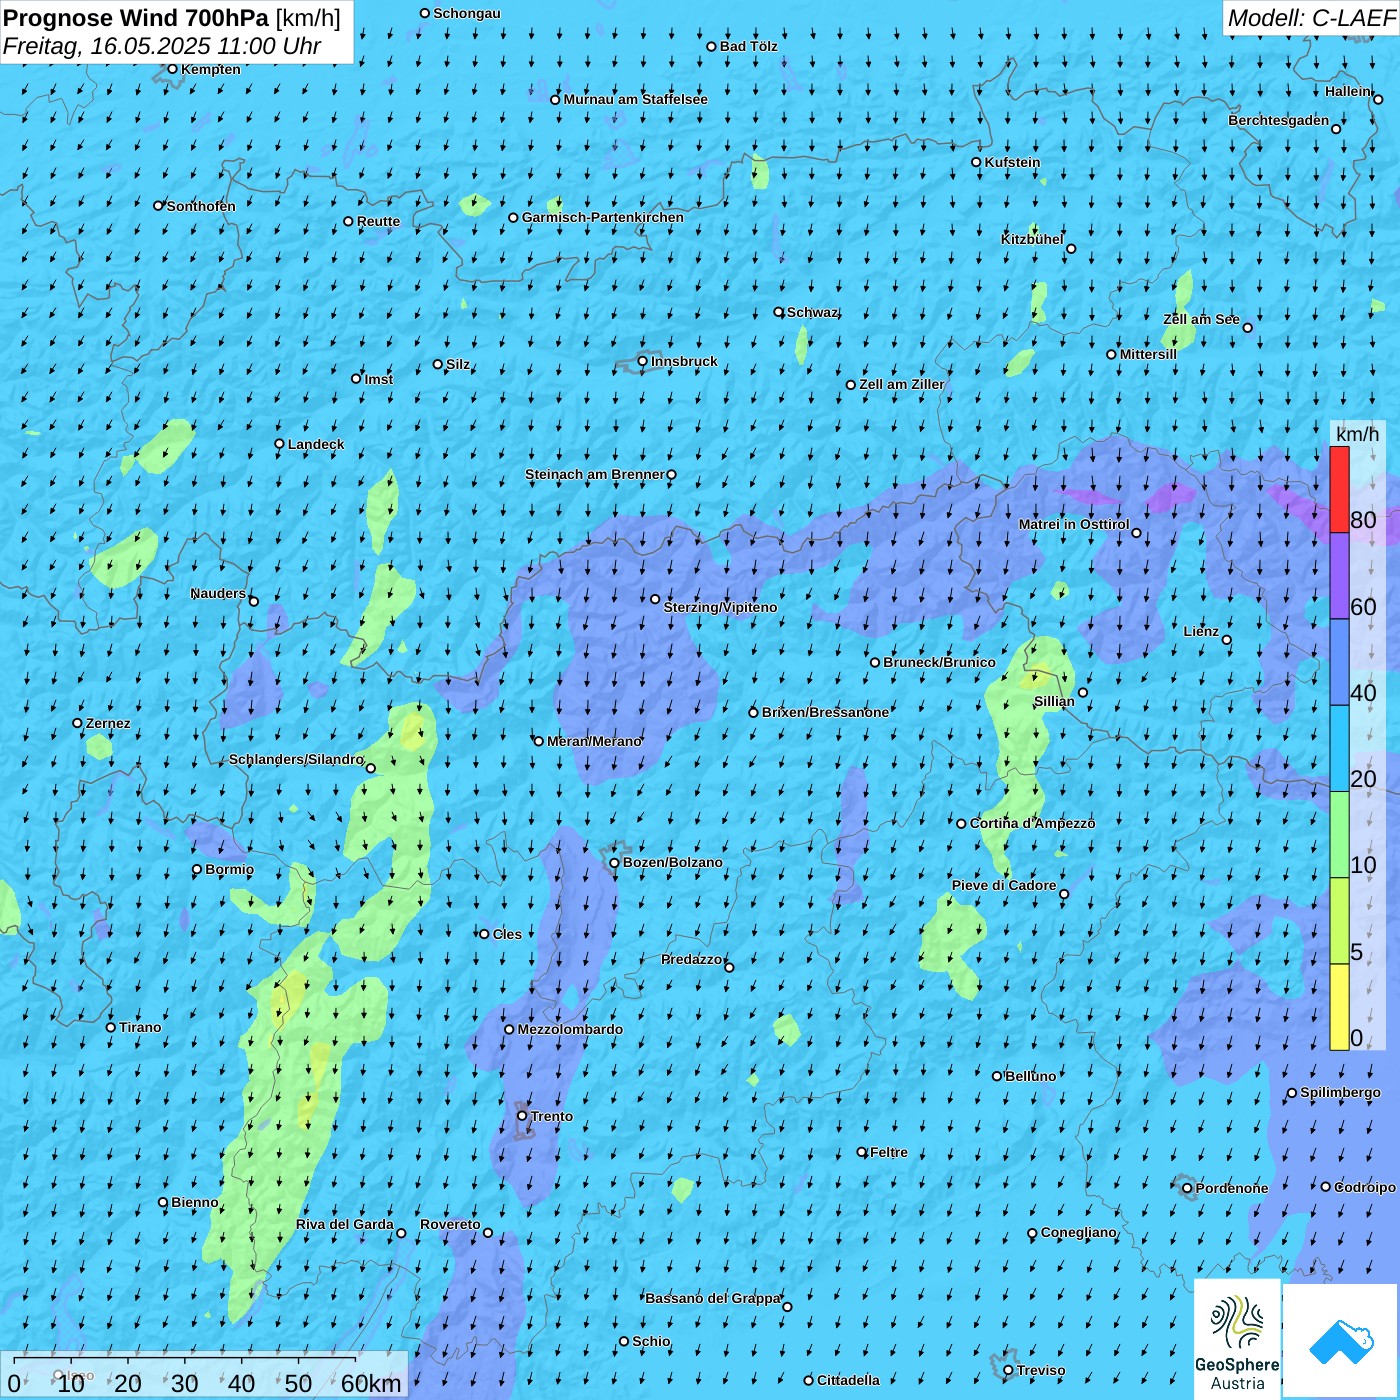Screen dimensions: 1400x1400
Task: Click the 'Schlanders/Silandro' label
Action: [x=296, y=759]
